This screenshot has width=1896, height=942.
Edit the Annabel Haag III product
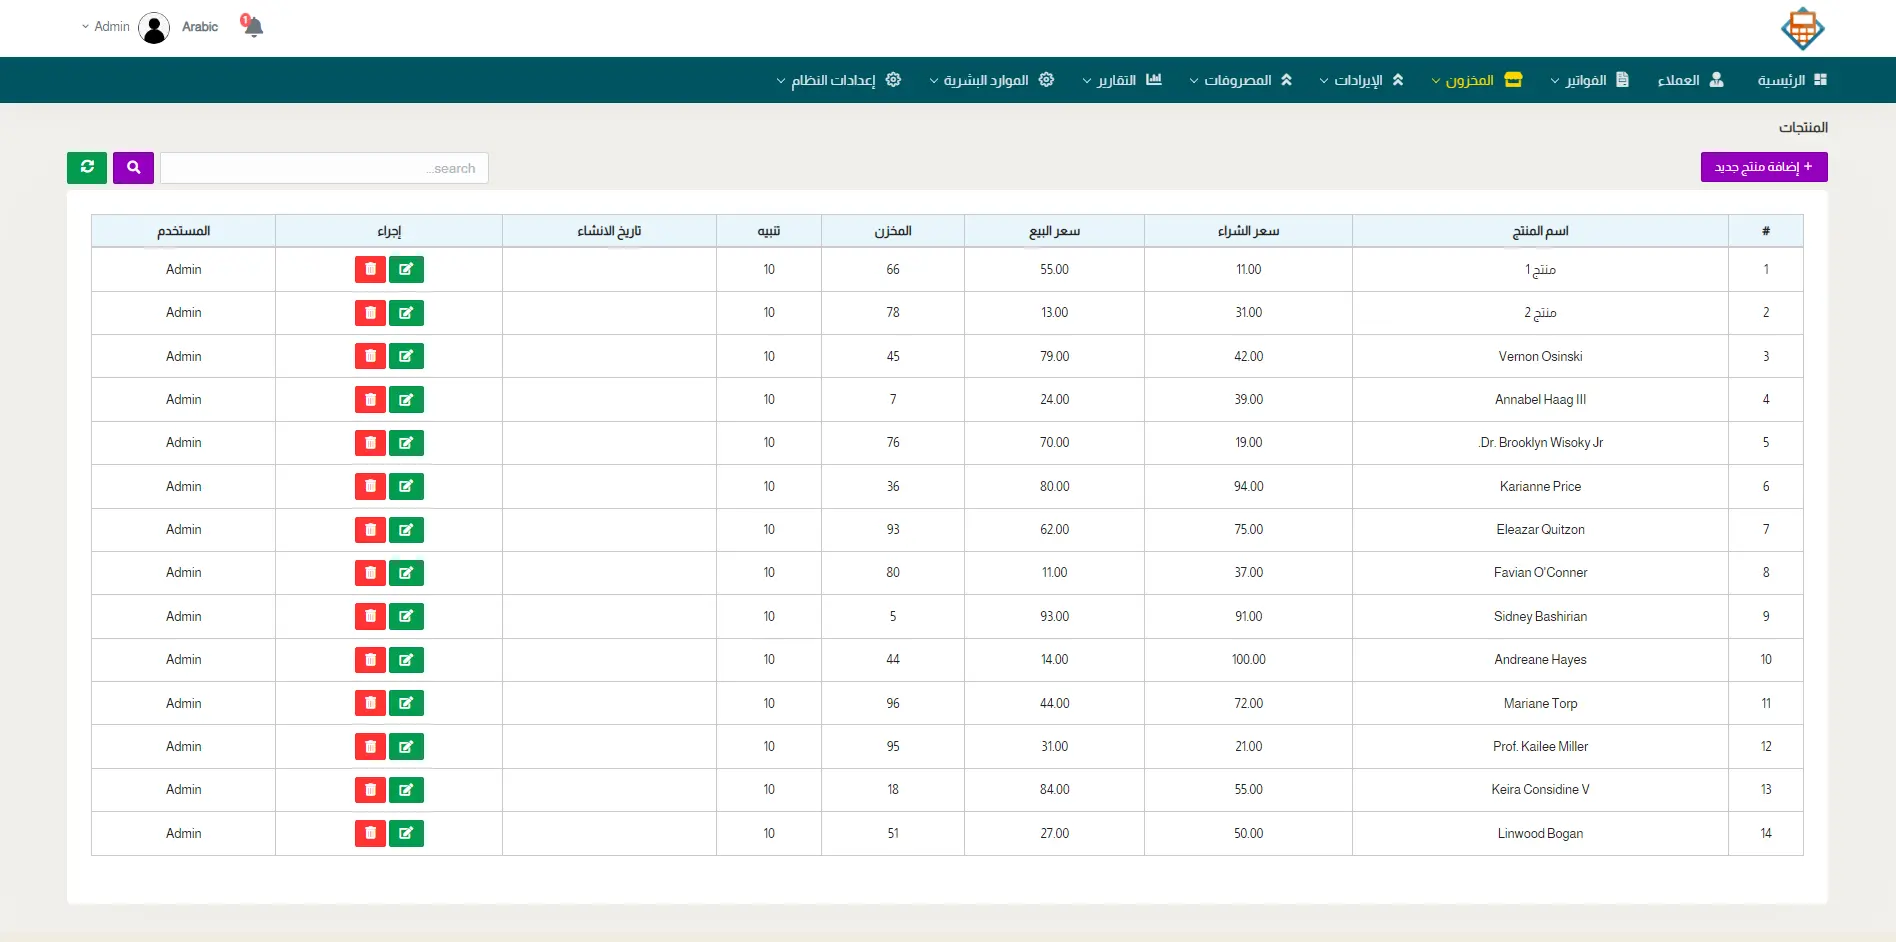406,400
